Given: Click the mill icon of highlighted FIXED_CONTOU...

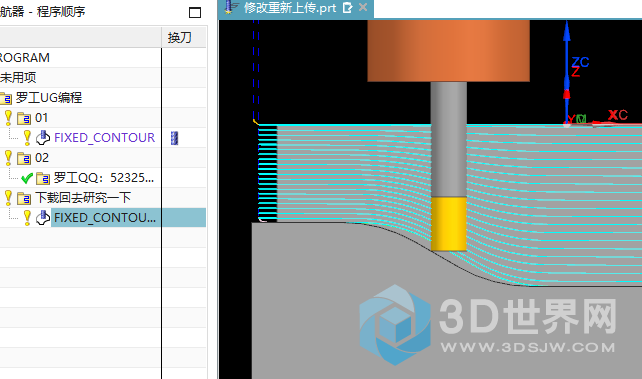Looking at the screenshot, I should click(x=43, y=218).
